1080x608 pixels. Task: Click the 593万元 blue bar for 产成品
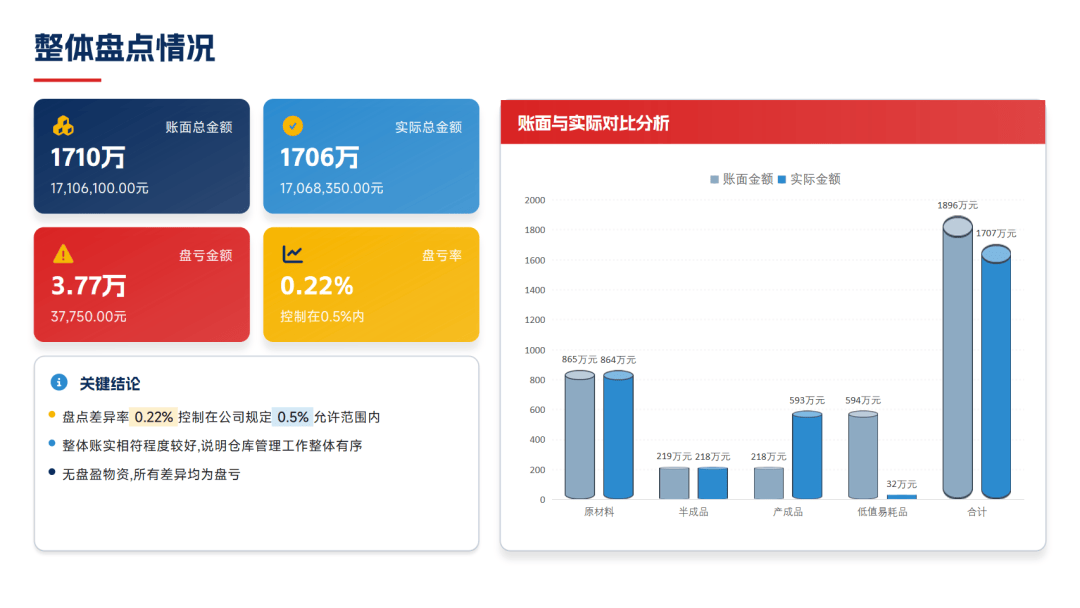point(806,455)
